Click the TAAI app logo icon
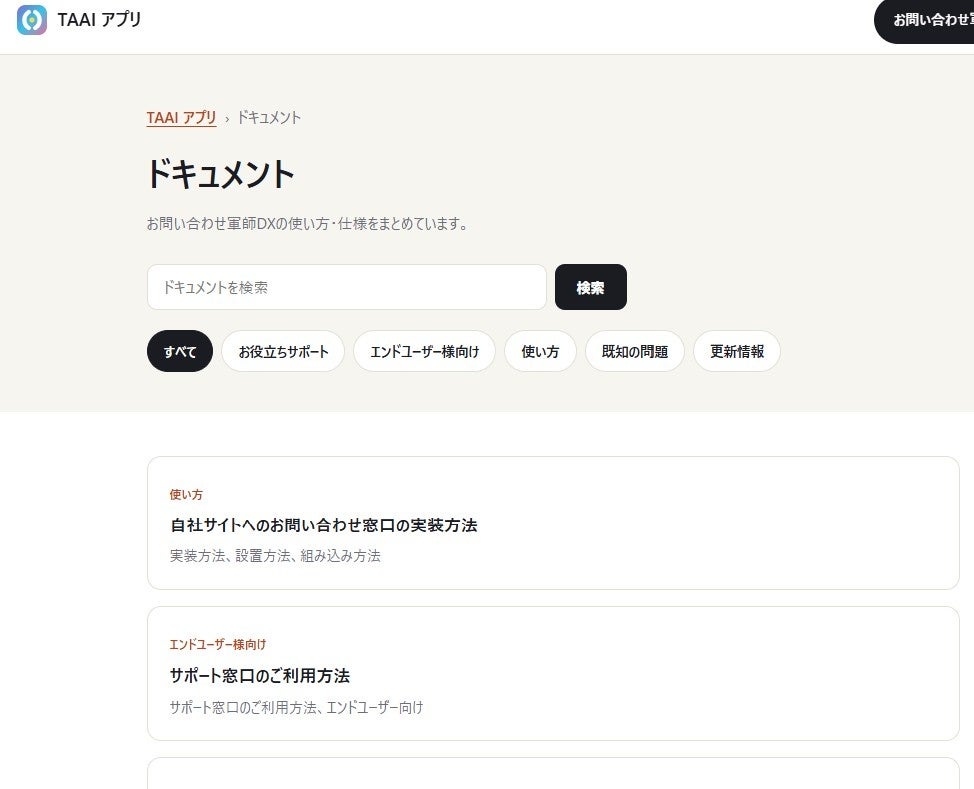This screenshot has height=789, width=974. point(32,20)
